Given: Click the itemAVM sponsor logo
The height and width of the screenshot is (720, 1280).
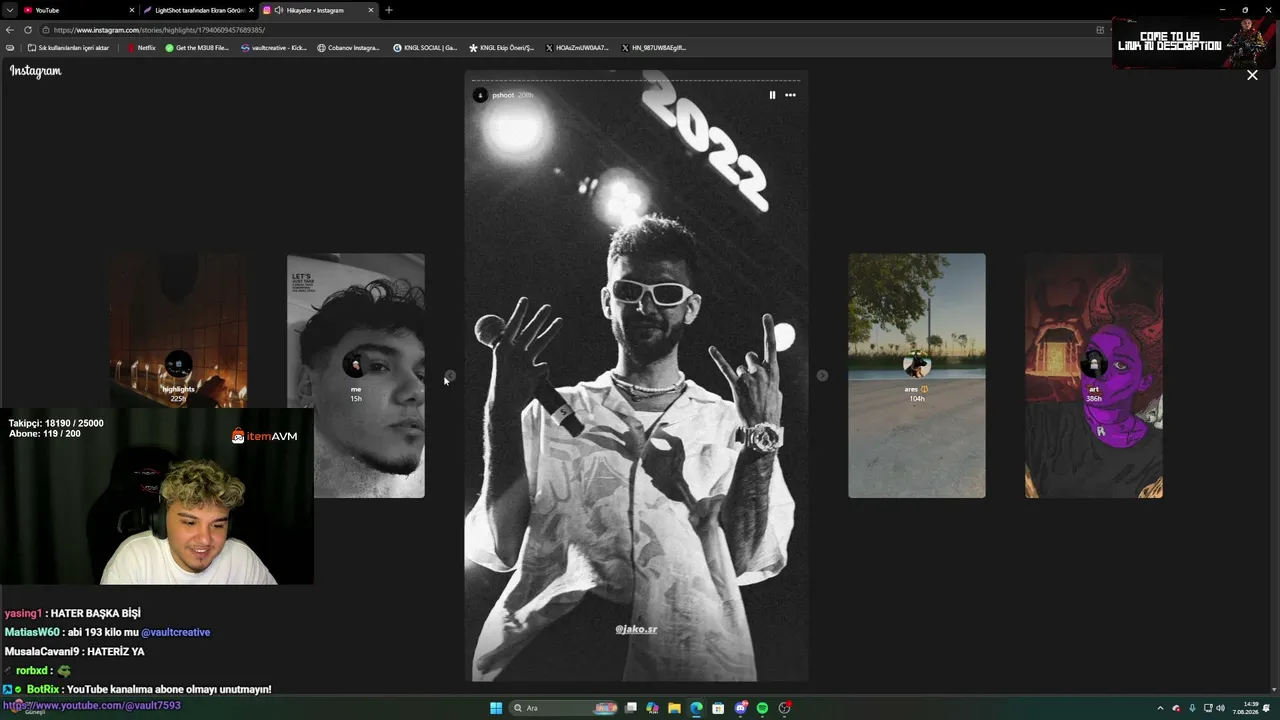Looking at the screenshot, I should pyautogui.click(x=264, y=436).
